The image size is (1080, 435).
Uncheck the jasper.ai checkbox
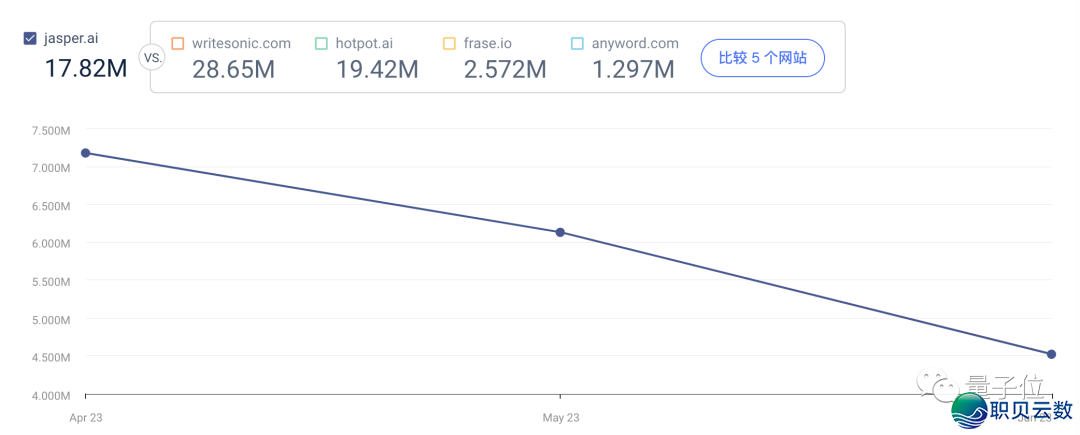pyautogui.click(x=30, y=40)
